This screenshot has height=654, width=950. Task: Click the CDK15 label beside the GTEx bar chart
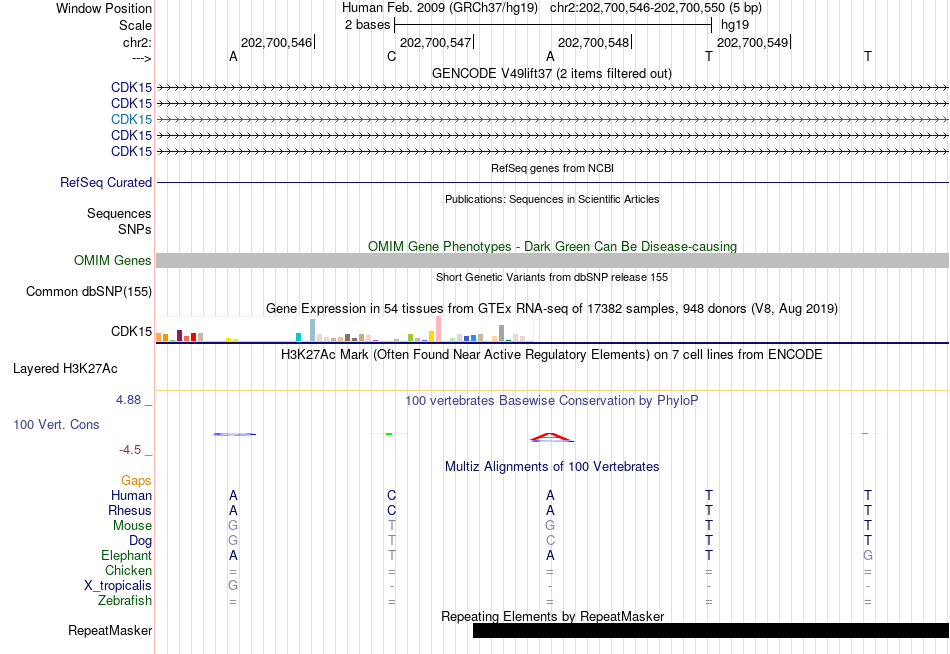tap(131, 332)
